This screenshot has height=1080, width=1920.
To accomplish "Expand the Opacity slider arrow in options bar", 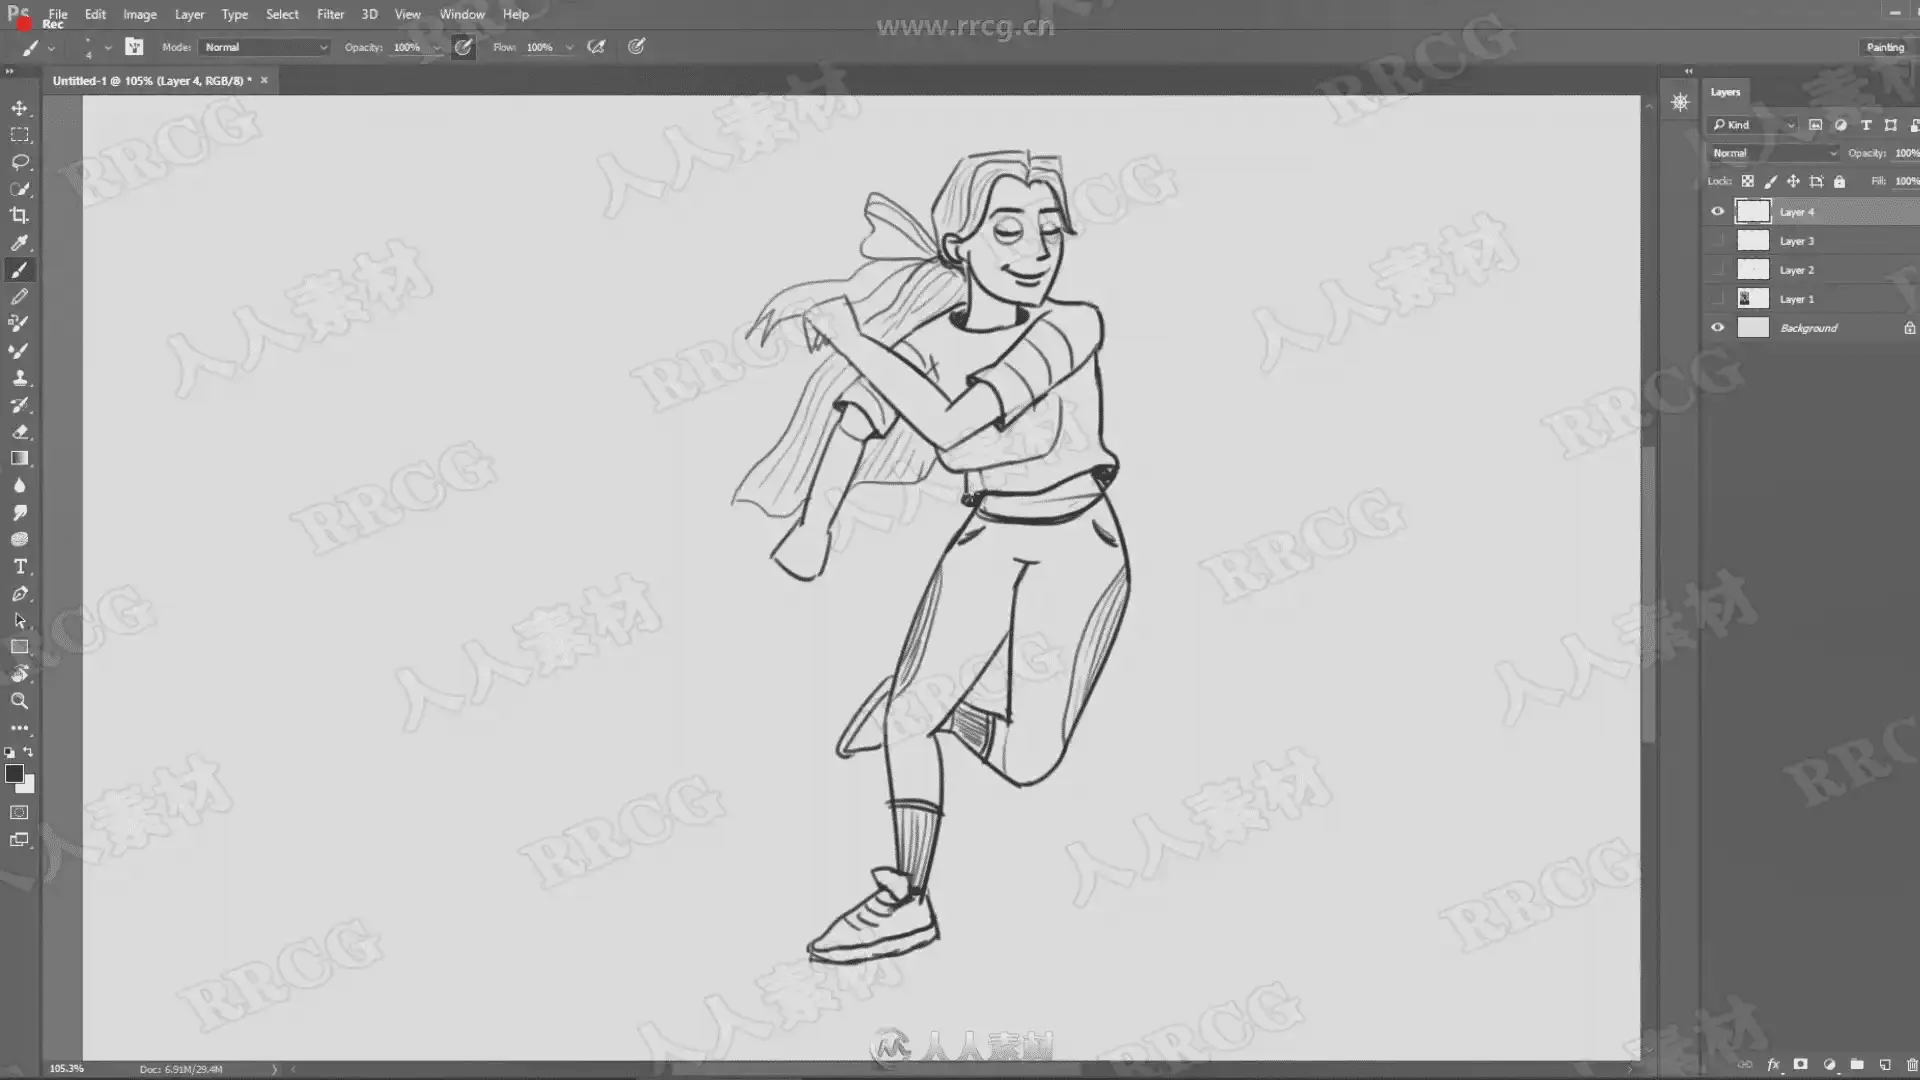I will point(436,47).
